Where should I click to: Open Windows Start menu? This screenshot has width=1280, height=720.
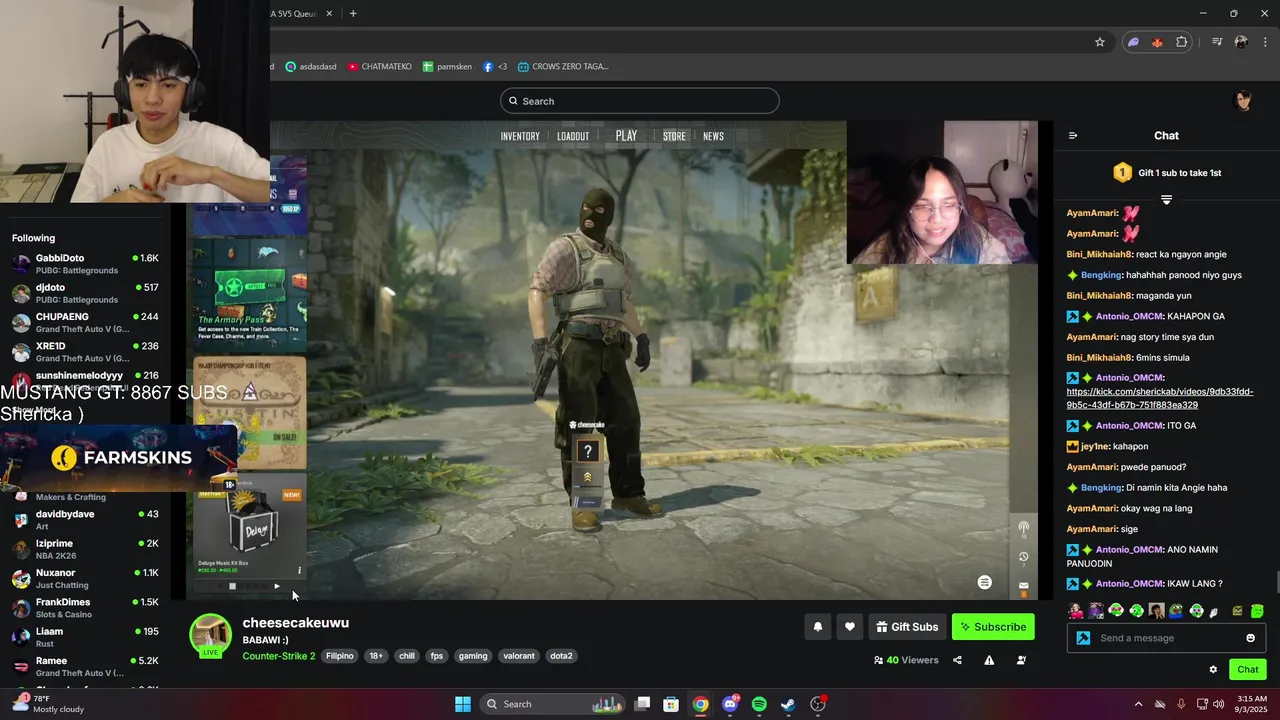(463, 704)
